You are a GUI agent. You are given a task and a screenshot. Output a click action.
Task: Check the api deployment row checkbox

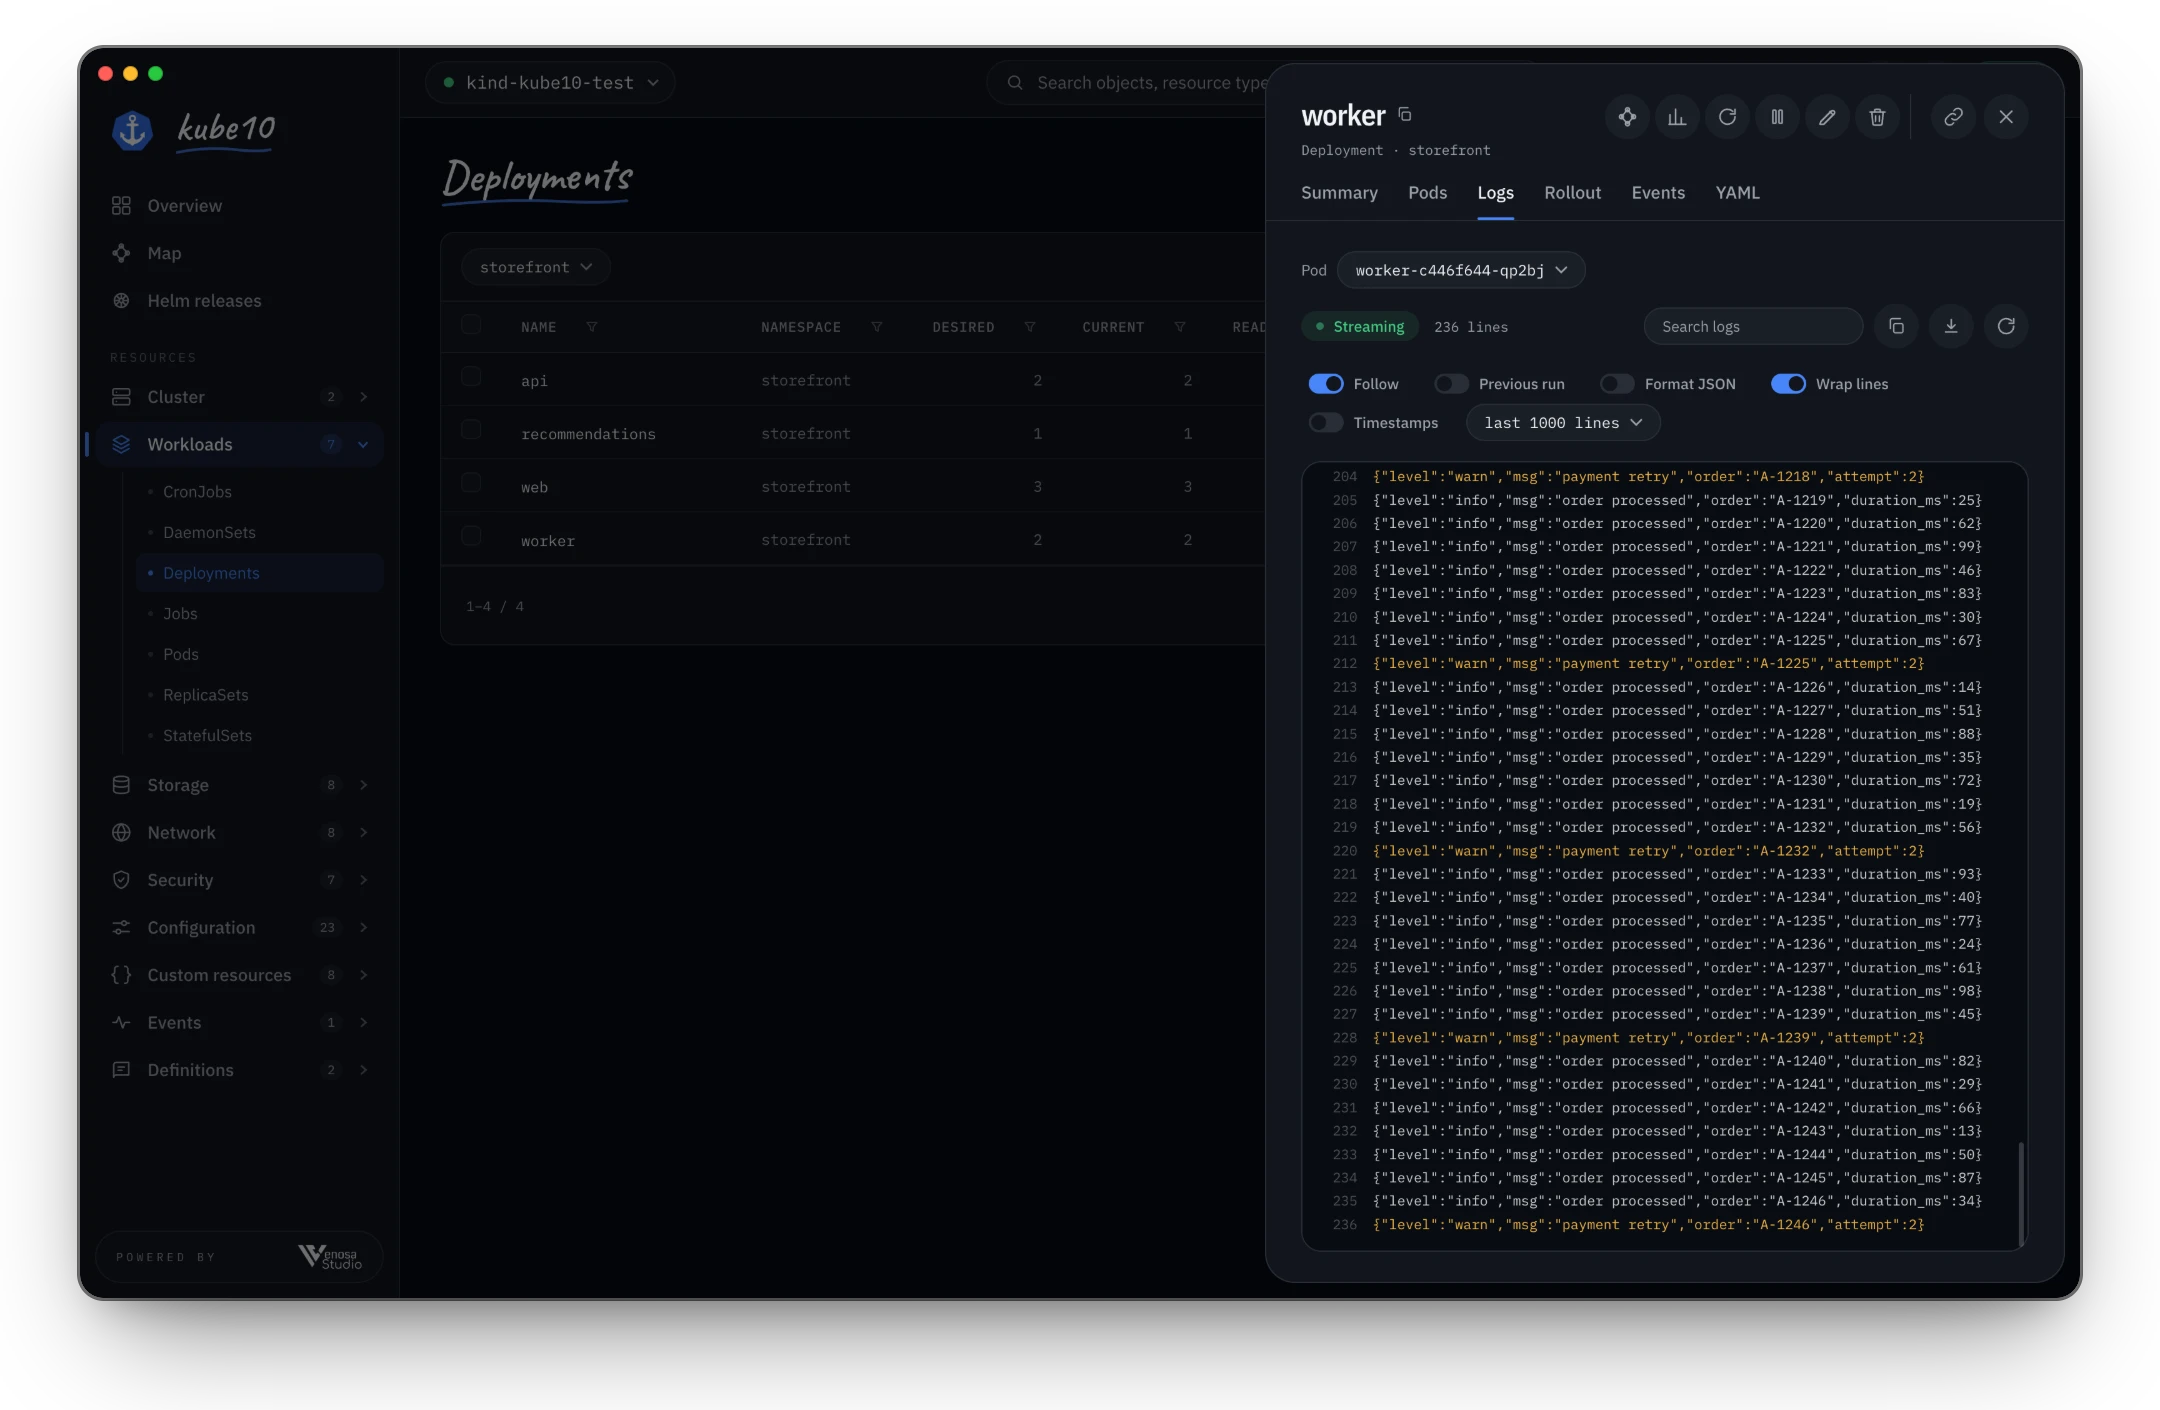coord(471,377)
